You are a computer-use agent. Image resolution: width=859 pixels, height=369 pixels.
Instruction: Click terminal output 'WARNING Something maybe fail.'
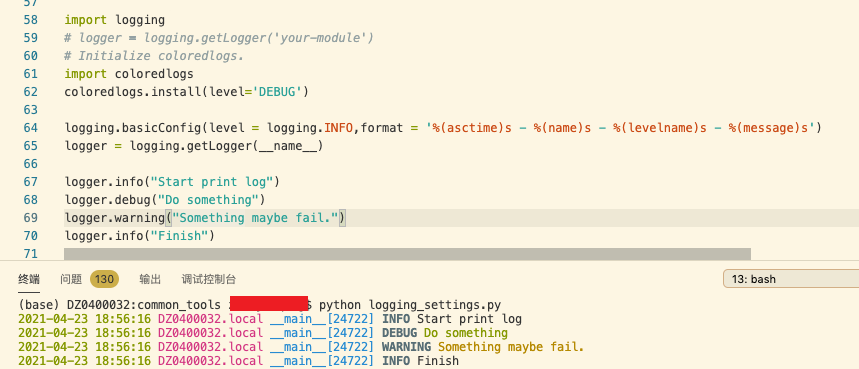point(483,347)
